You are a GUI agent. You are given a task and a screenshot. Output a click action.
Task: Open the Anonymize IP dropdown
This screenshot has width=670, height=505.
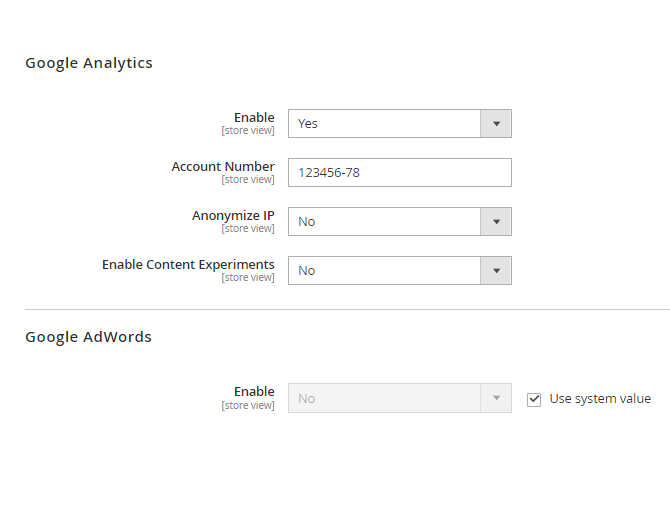tap(385, 221)
